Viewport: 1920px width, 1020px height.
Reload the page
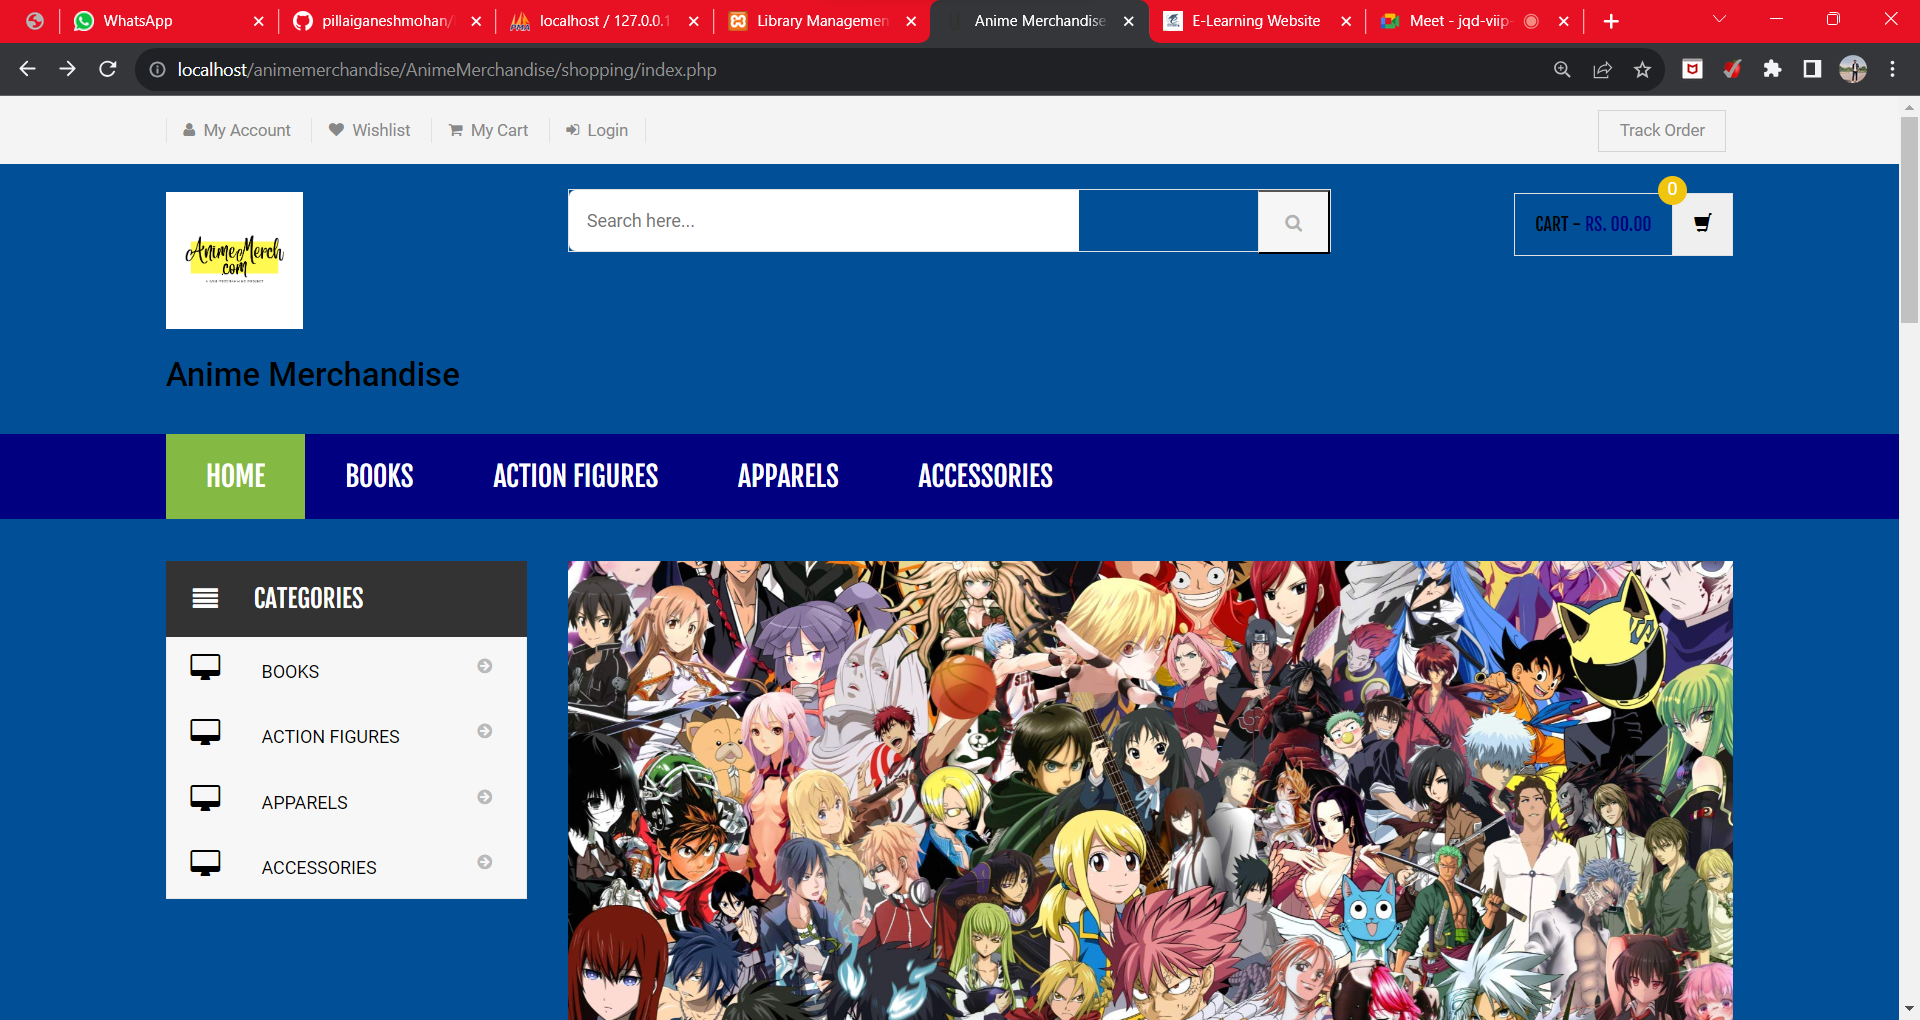click(x=108, y=69)
